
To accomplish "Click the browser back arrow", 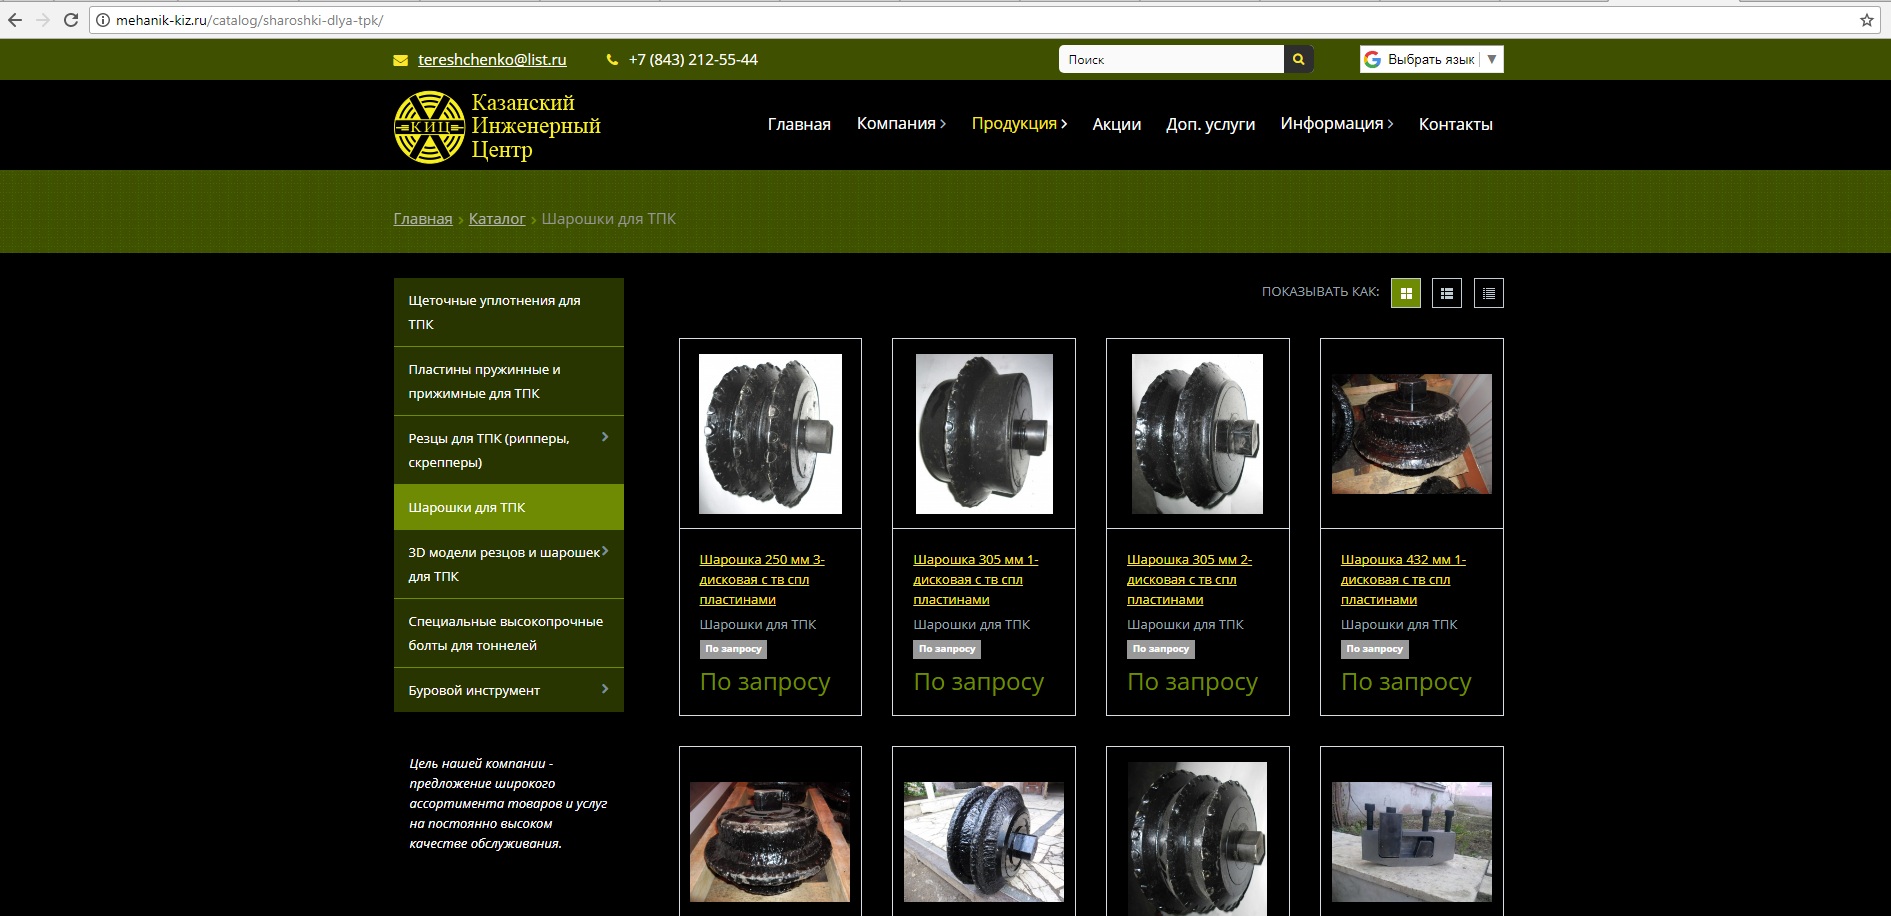I will [15, 20].
